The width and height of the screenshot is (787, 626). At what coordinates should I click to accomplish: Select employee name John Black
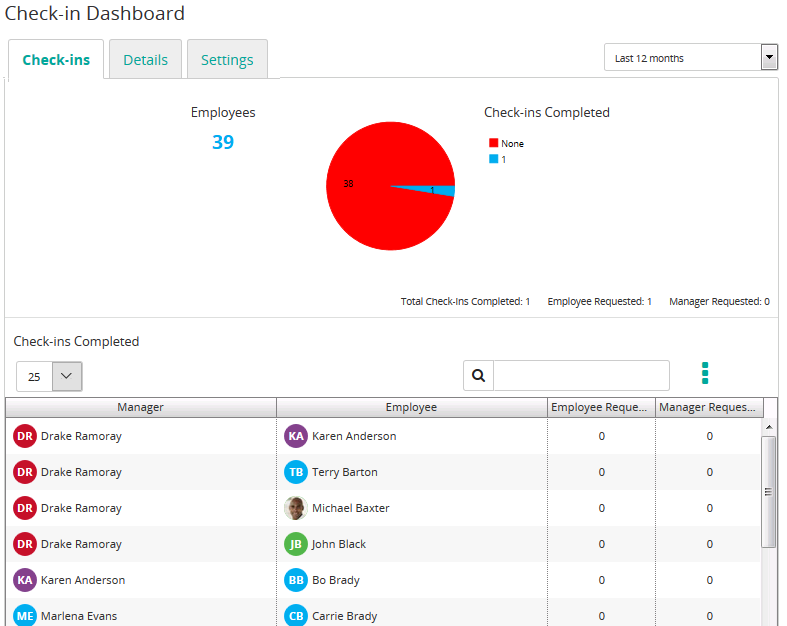point(339,544)
